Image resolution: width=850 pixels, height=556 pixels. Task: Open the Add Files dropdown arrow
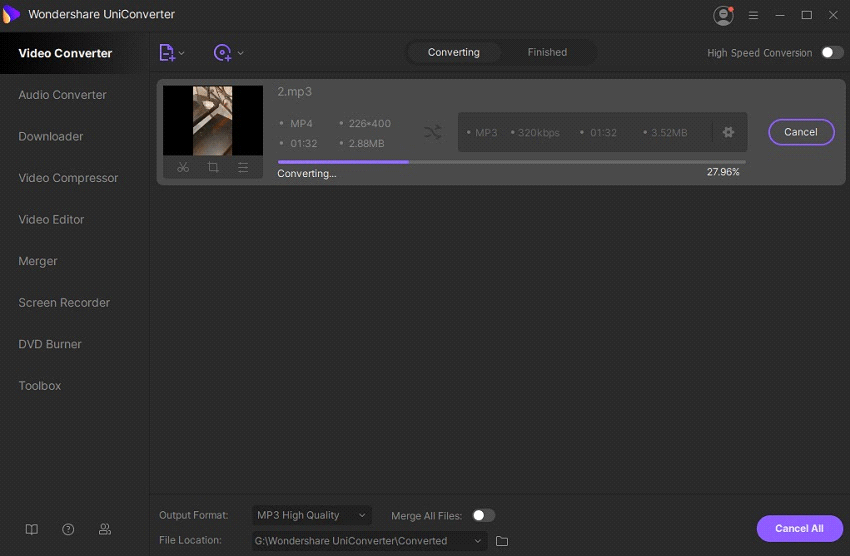[x=182, y=53]
